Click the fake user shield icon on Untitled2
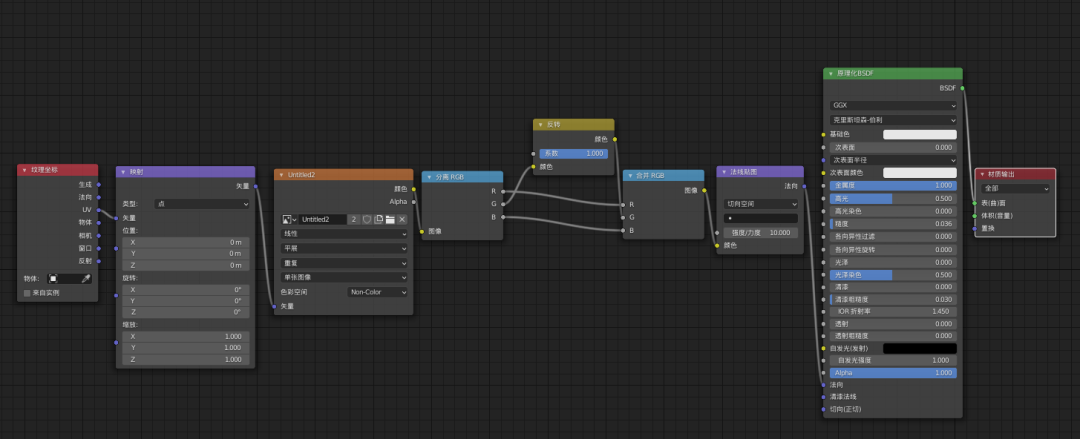The height and width of the screenshot is (439, 1080). (367, 219)
